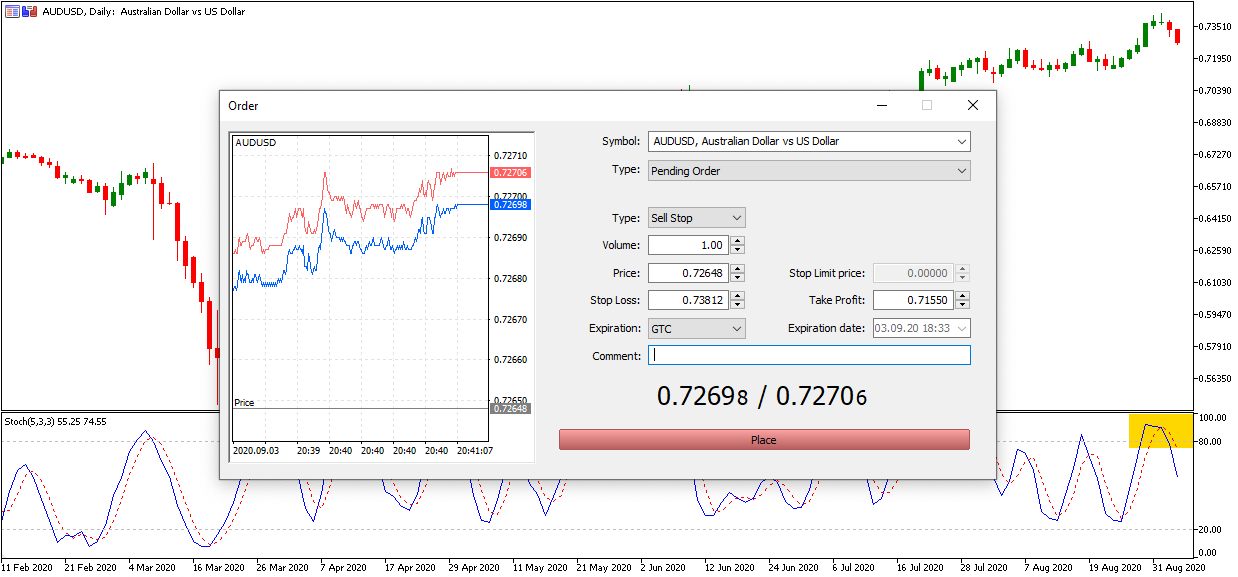Raise Take Profit using up arrow
The height and width of the screenshot is (577, 1238).
[962, 296]
